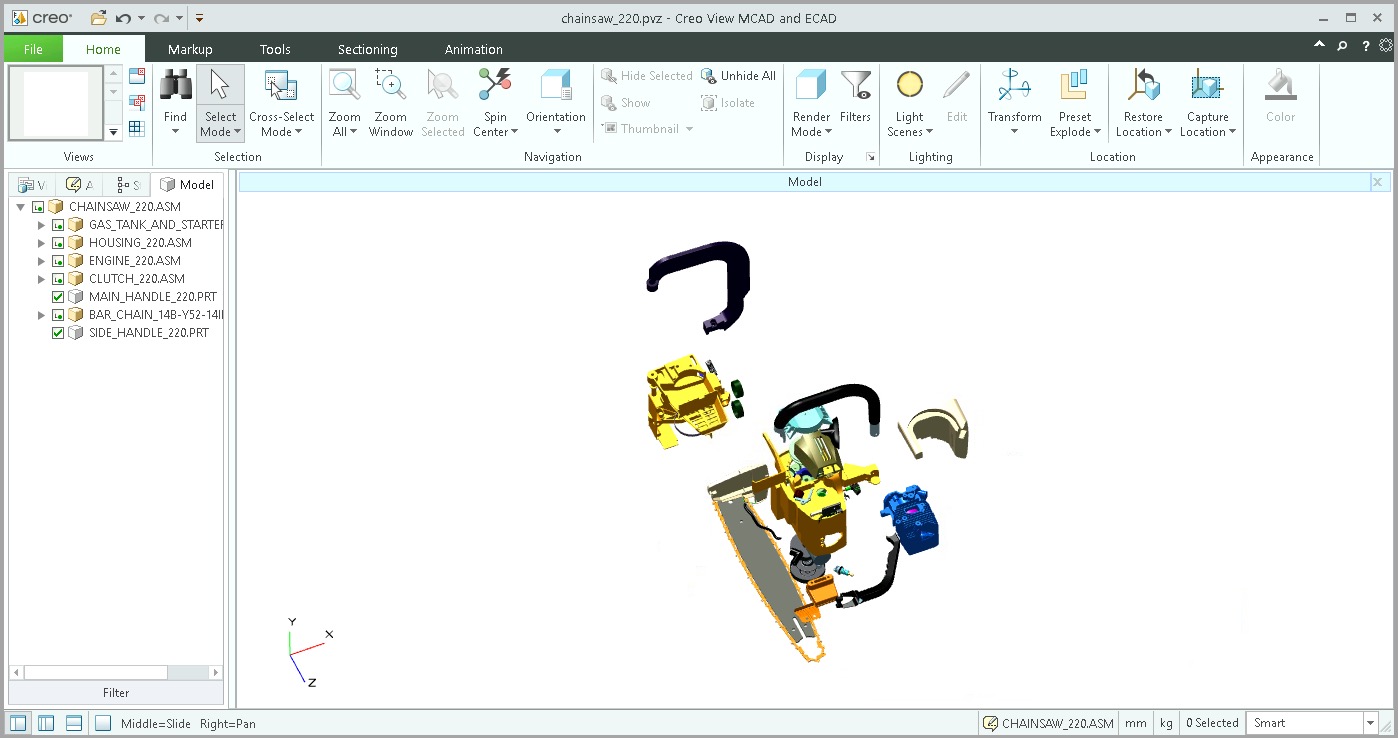Image resolution: width=1398 pixels, height=738 pixels.
Task: Click the Filters funnel icon
Action: [x=855, y=87]
